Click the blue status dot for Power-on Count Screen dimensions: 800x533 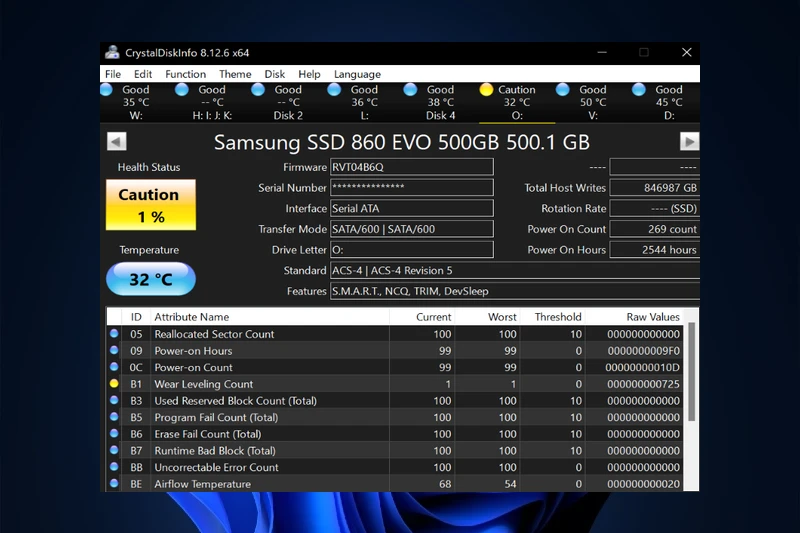coord(114,367)
